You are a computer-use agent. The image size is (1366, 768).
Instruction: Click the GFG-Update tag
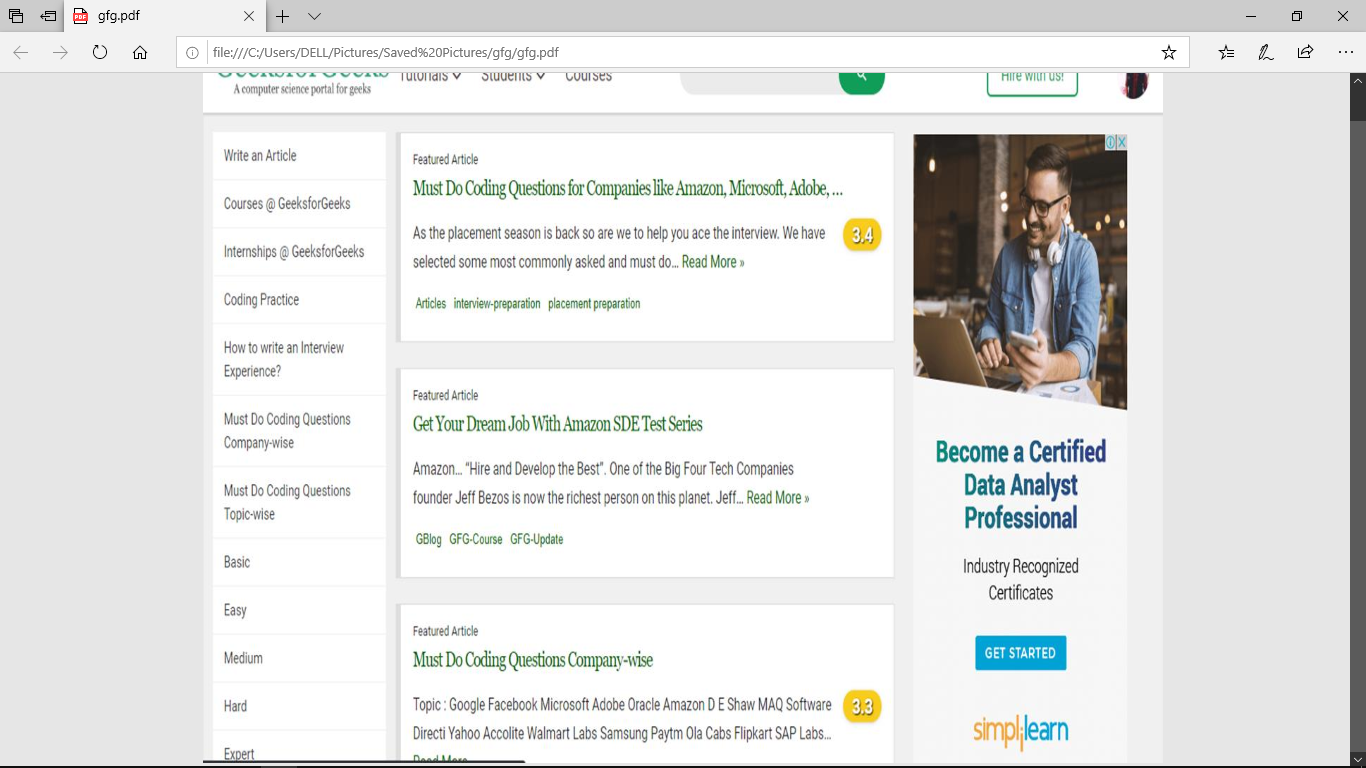537,540
